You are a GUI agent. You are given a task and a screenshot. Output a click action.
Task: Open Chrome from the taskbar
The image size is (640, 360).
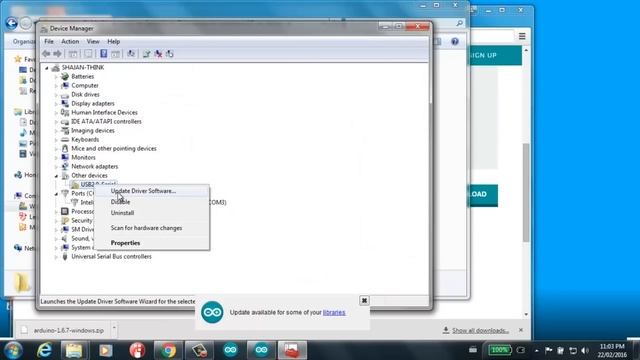pyautogui.click(x=168, y=350)
